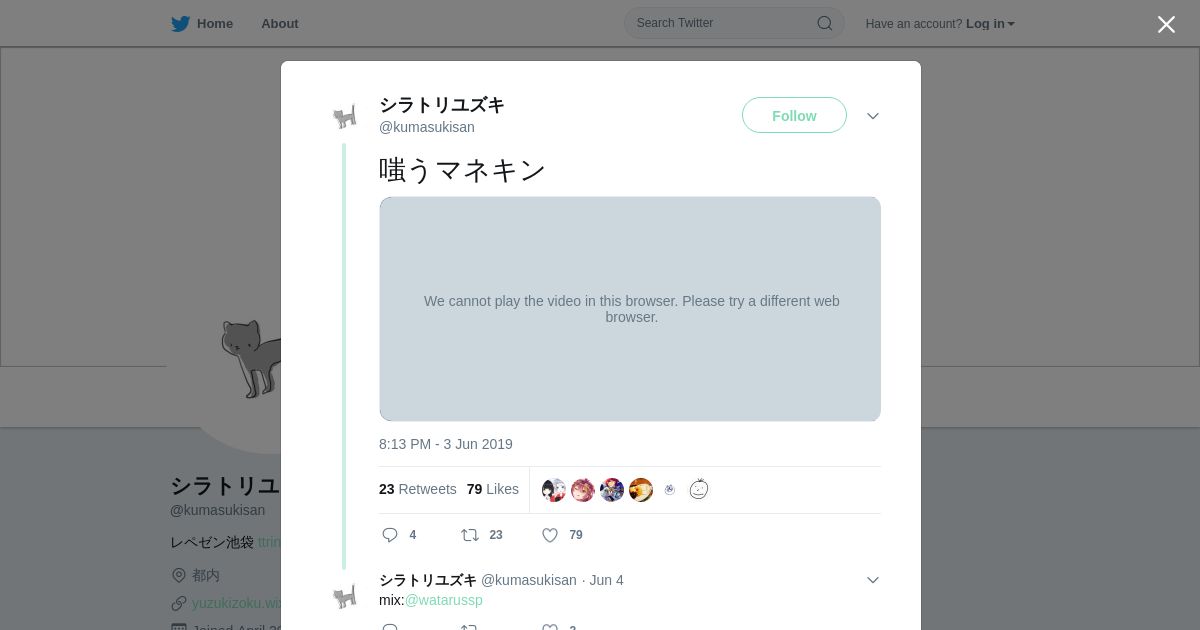Click the retweet icon under the tweet
1200x630 pixels.
[469, 535]
